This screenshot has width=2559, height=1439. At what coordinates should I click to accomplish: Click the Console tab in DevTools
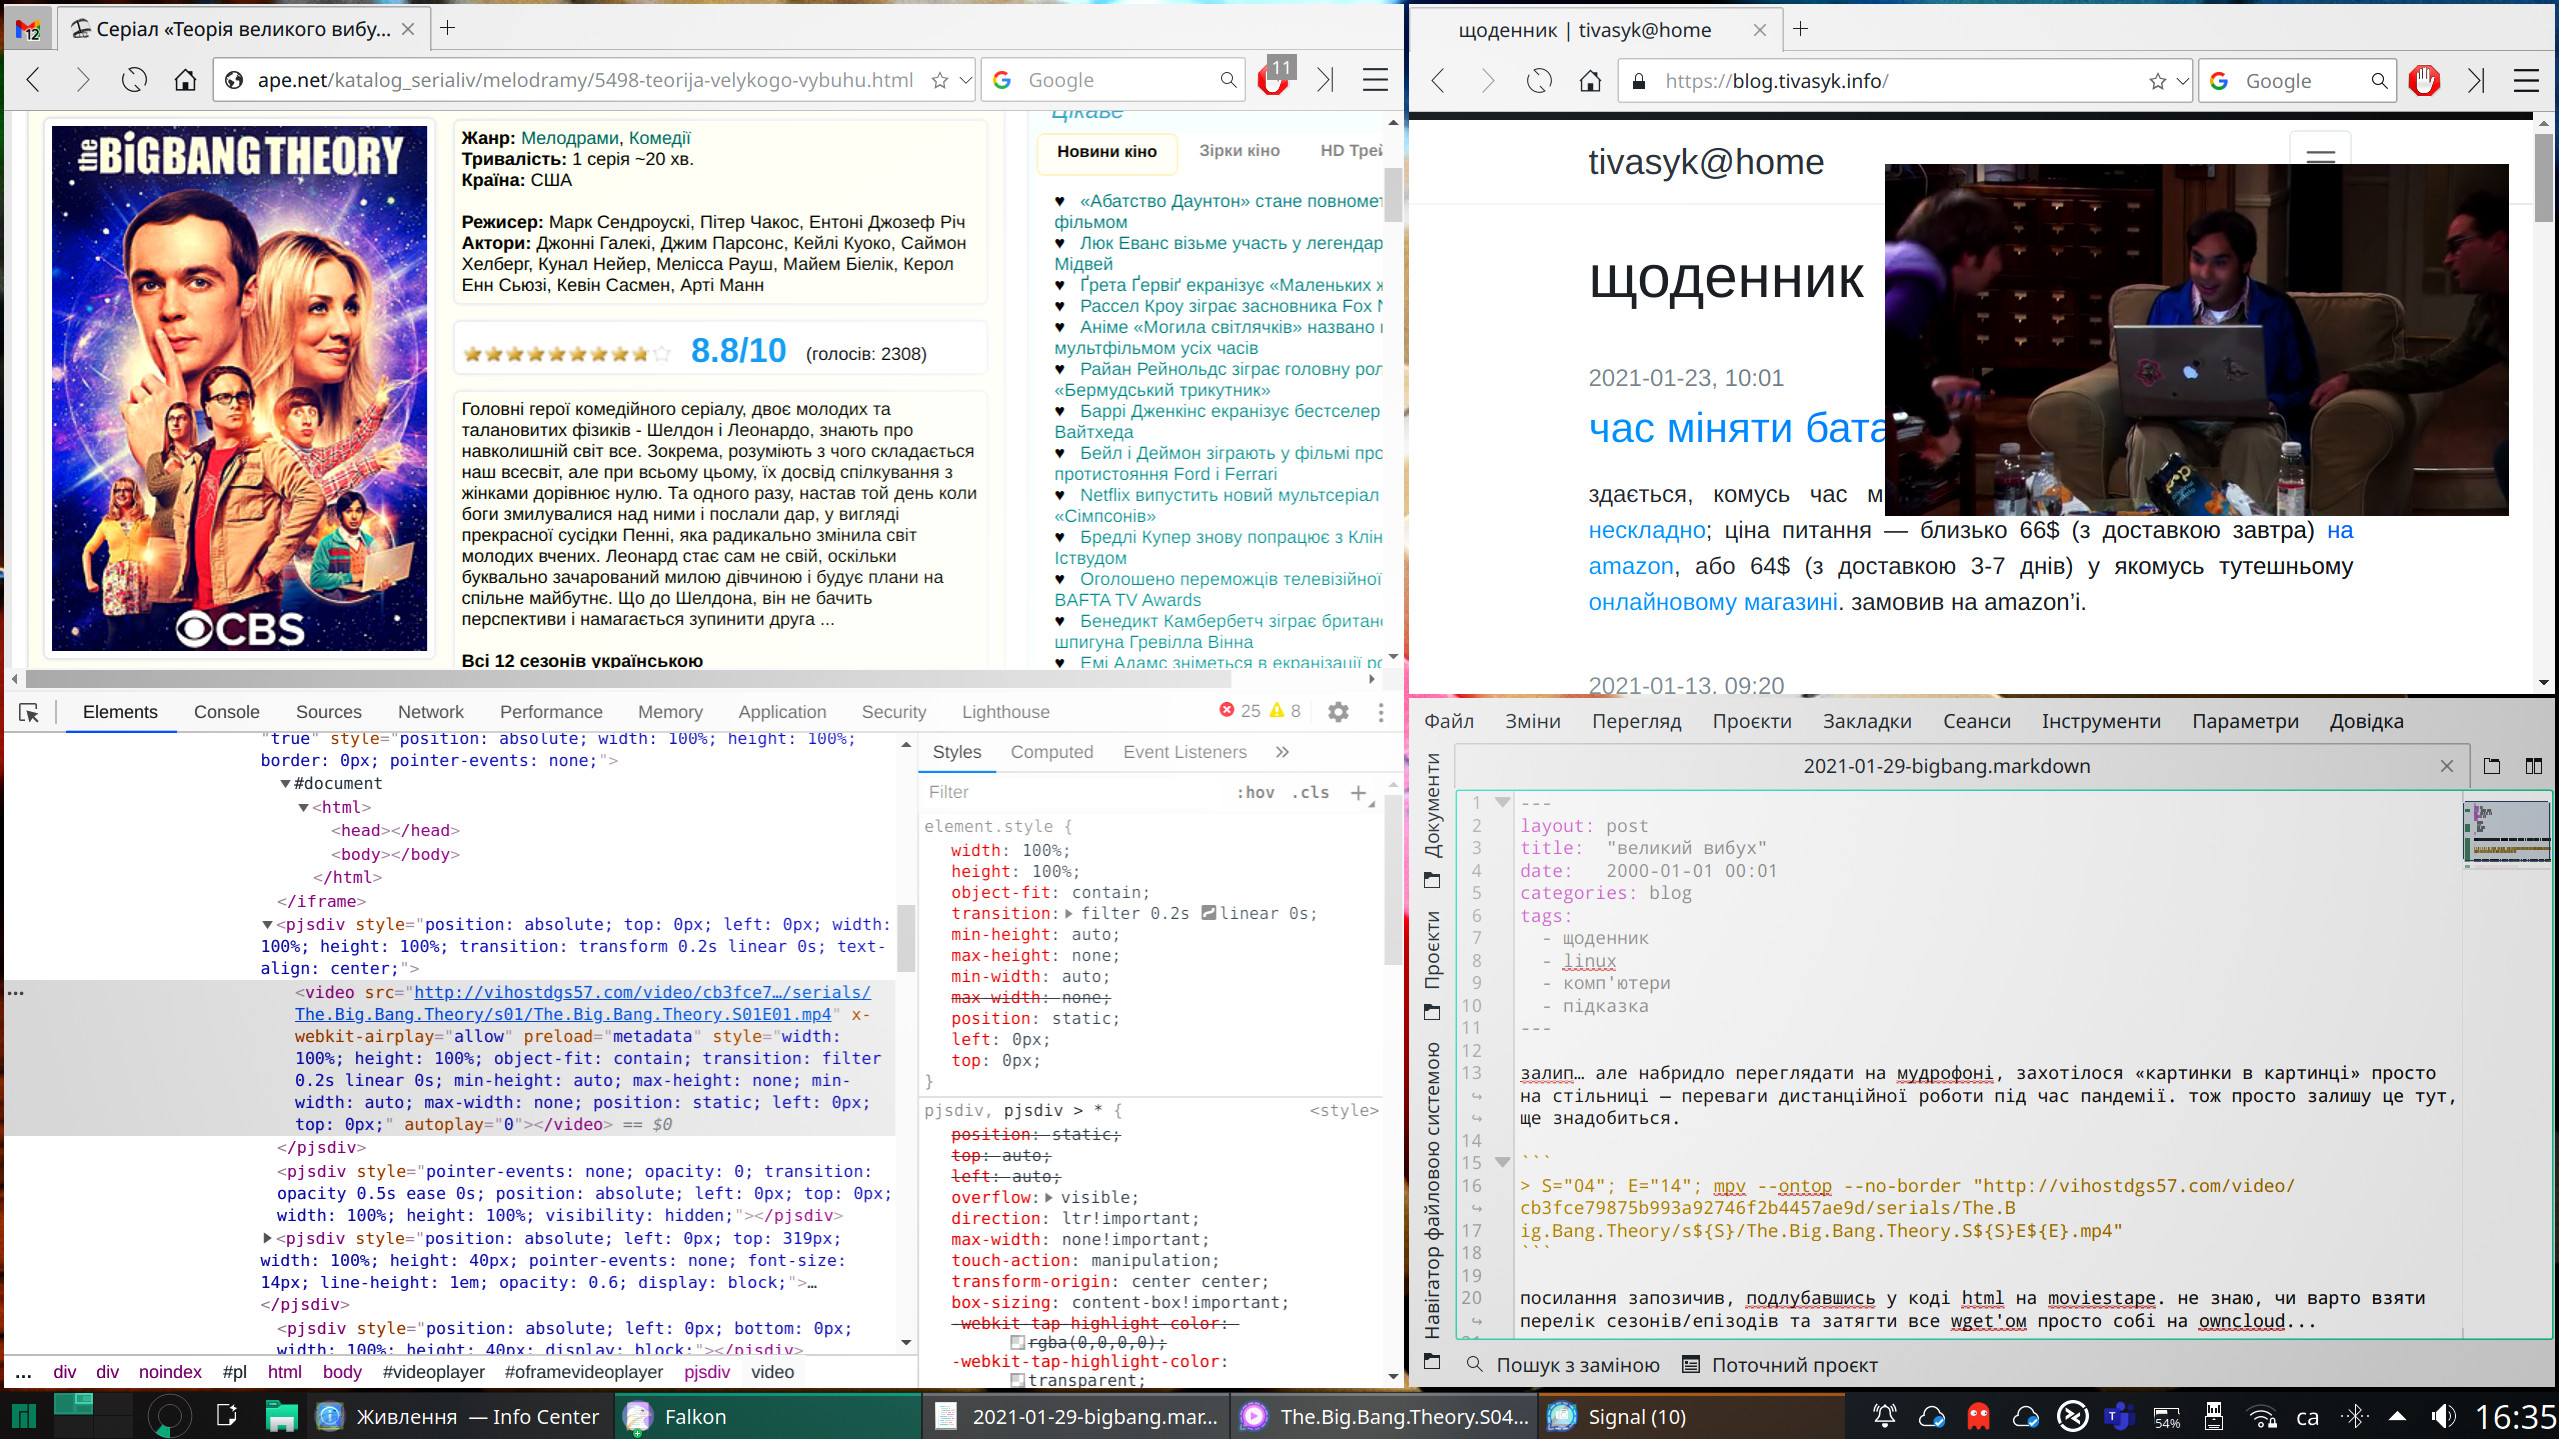(x=225, y=712)
